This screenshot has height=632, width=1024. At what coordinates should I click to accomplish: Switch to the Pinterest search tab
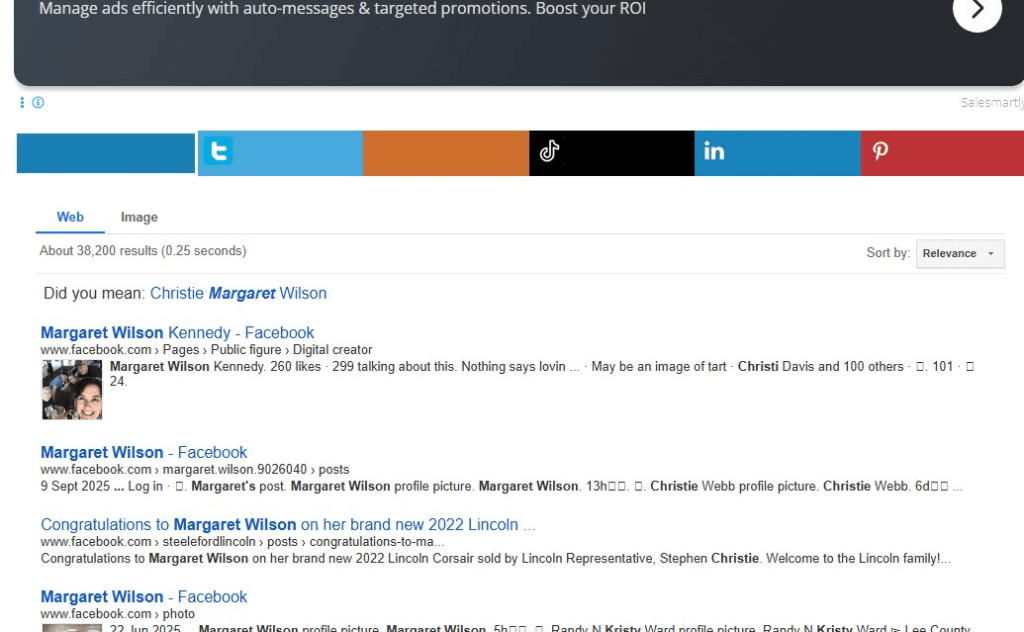942,153
